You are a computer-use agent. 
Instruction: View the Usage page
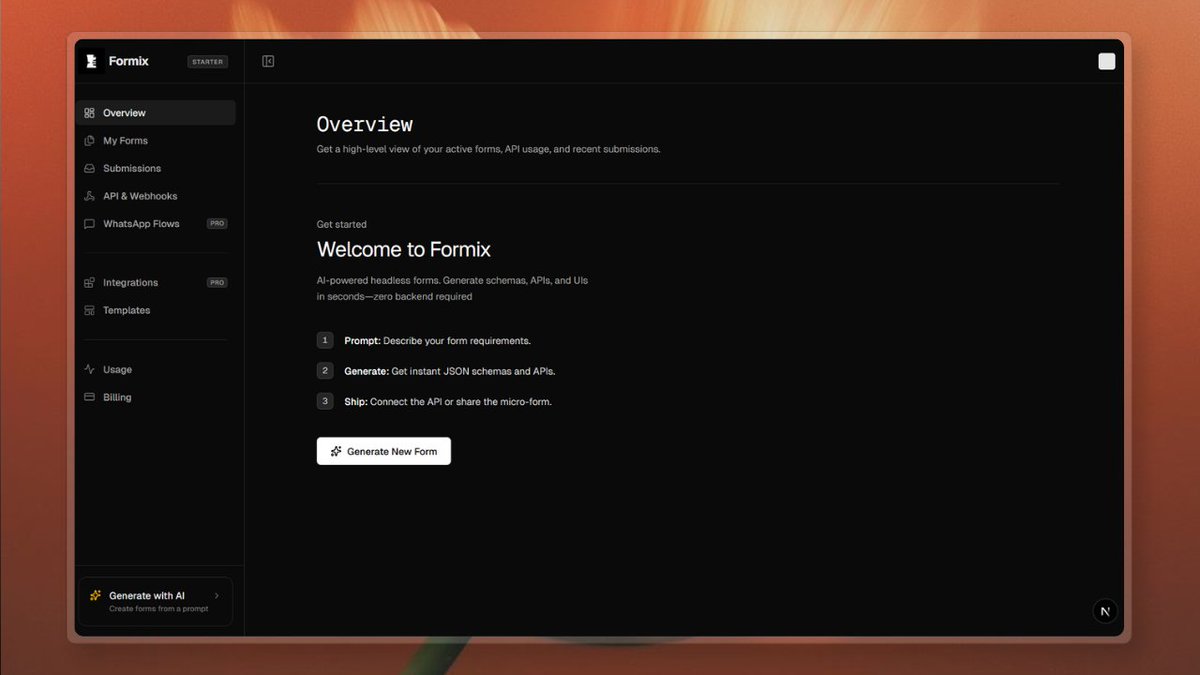click(156, 370)
